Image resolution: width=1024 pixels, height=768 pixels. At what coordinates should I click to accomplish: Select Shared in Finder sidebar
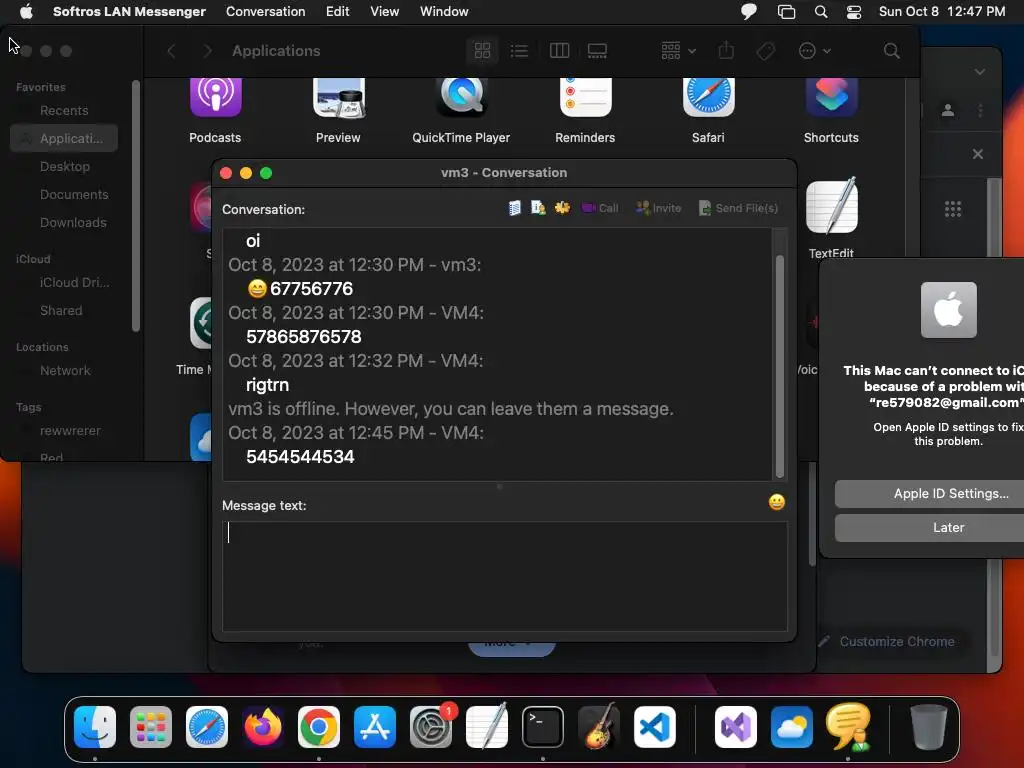61,311
